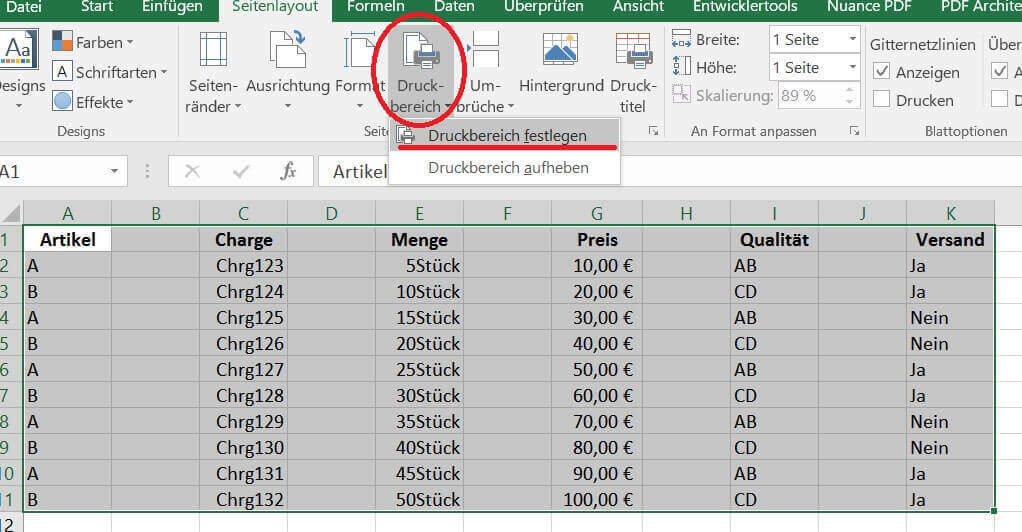Click the Breite width icon
Screen dimensions: 1022x532
(x=681, y=38)
